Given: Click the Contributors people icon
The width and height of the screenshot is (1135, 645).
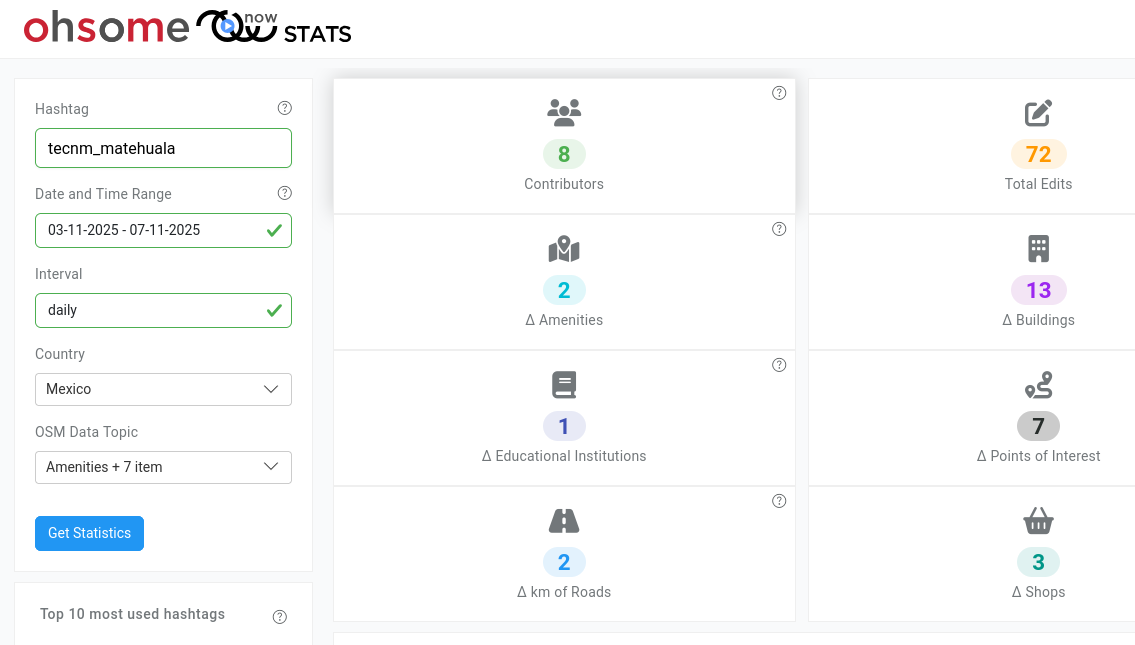Looking at the screenshot, I should click(x=564, y=112).
